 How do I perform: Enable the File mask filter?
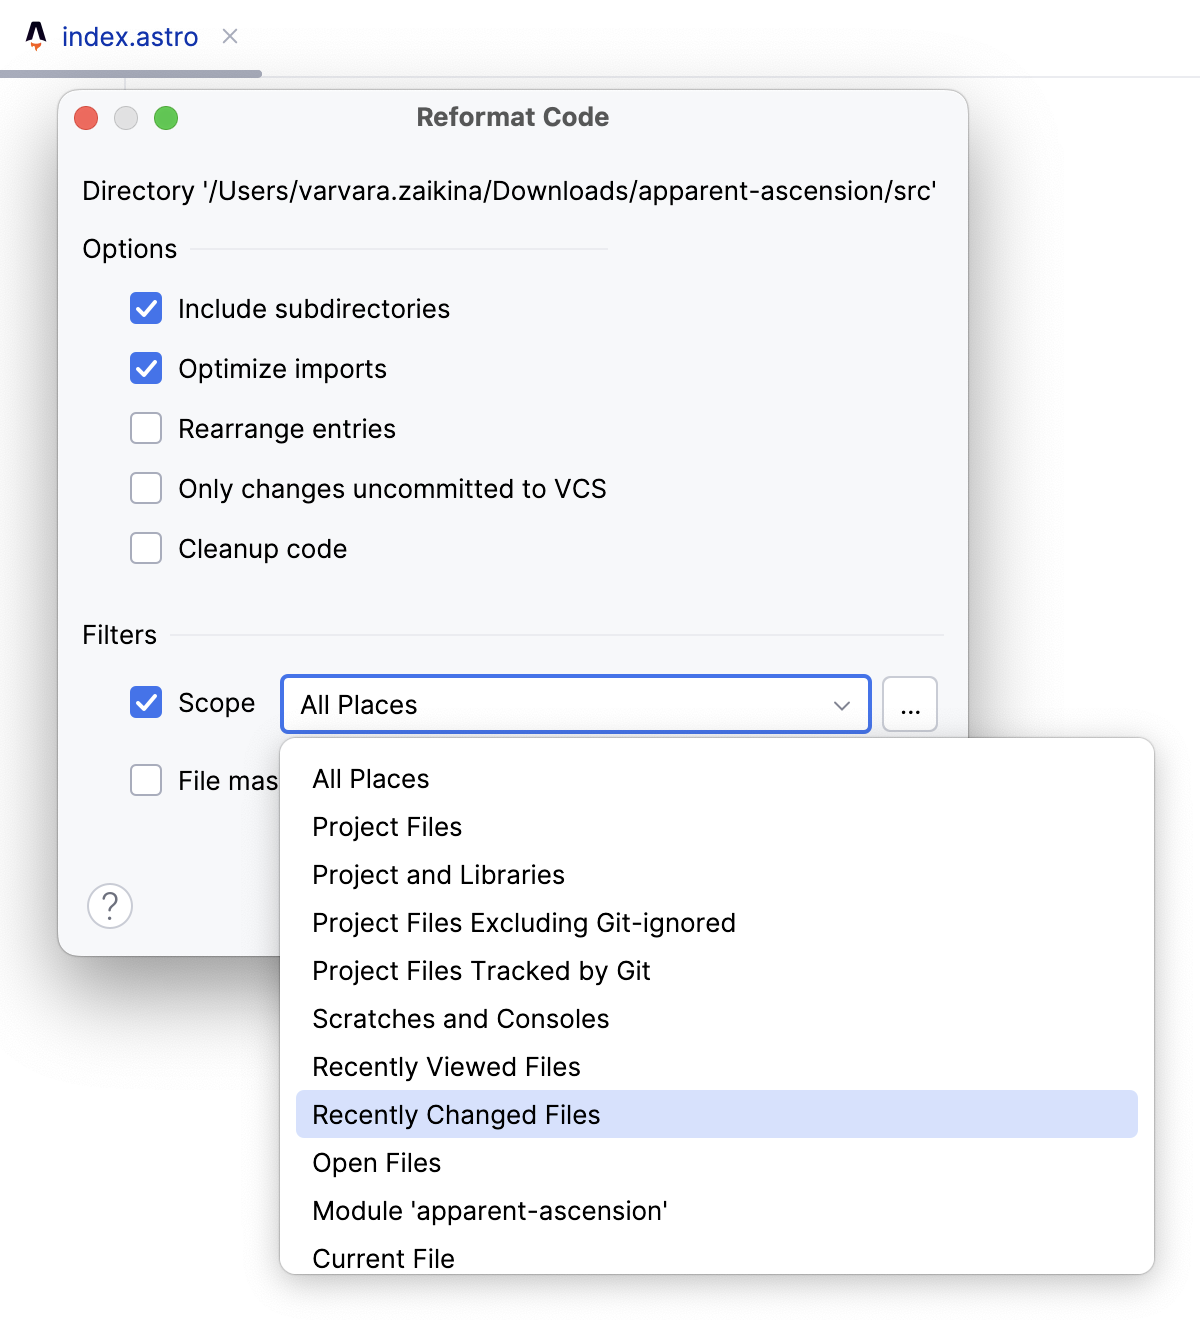point(146,780)
